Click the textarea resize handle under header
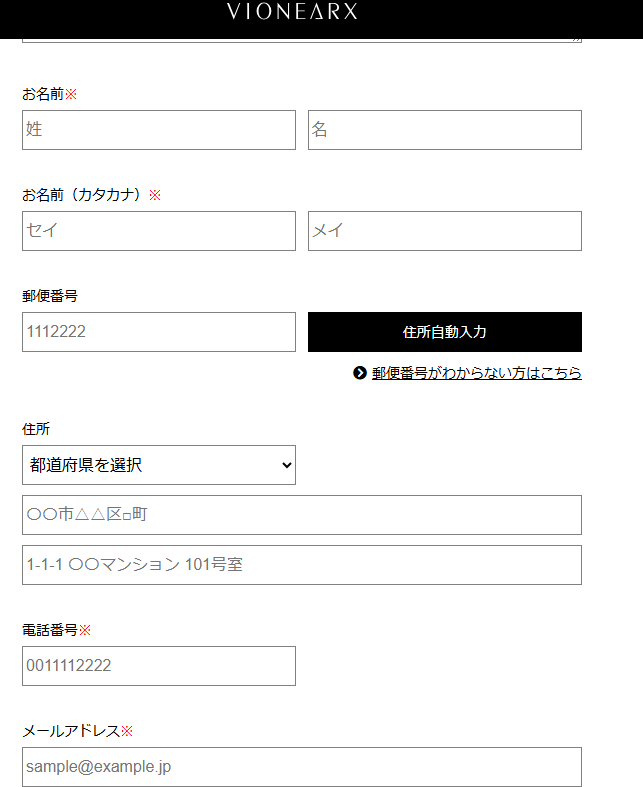This screenshot has height=787, width=643. 576,39
